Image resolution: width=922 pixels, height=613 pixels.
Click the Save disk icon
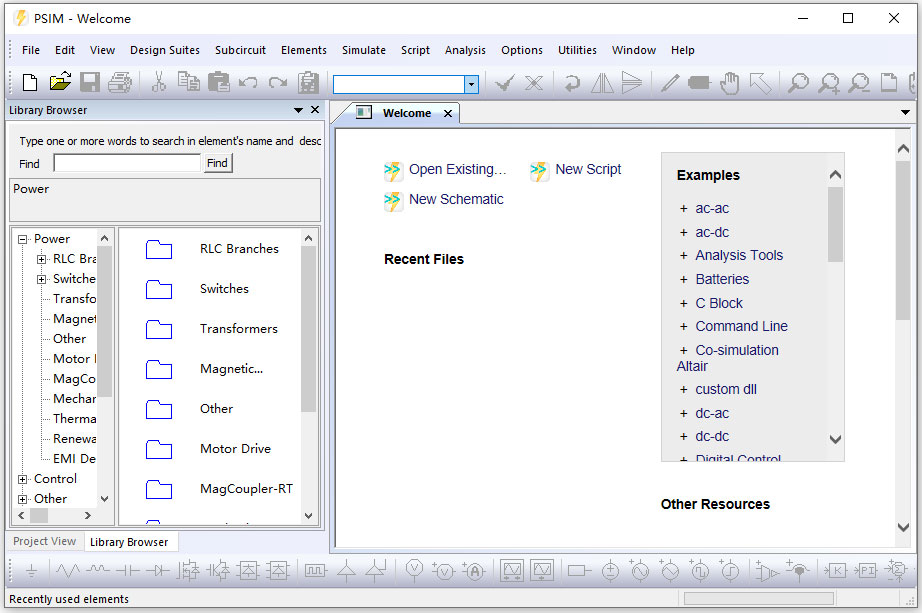[x=90, y=83]
